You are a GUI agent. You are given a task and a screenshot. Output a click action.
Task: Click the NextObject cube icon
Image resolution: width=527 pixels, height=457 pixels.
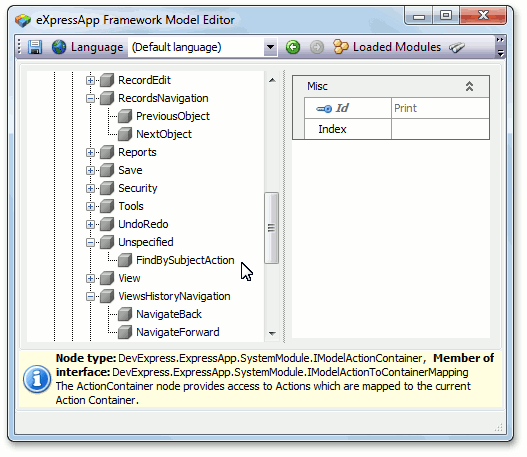coord(125,134)
